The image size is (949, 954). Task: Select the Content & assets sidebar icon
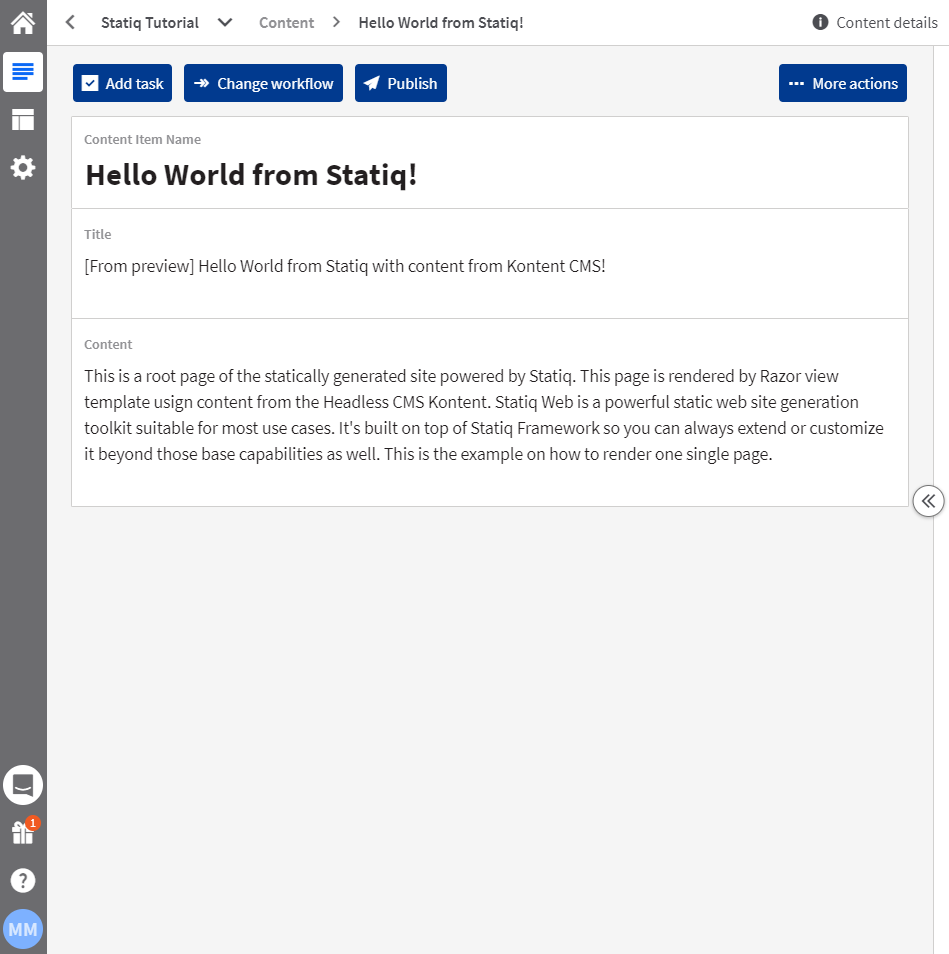coord(22,71)
